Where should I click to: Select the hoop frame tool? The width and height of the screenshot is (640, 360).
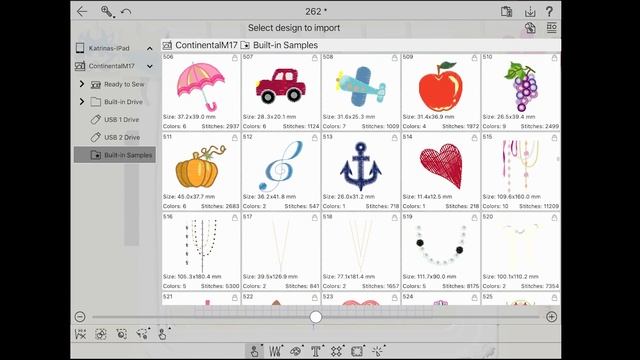coord(357,351)
